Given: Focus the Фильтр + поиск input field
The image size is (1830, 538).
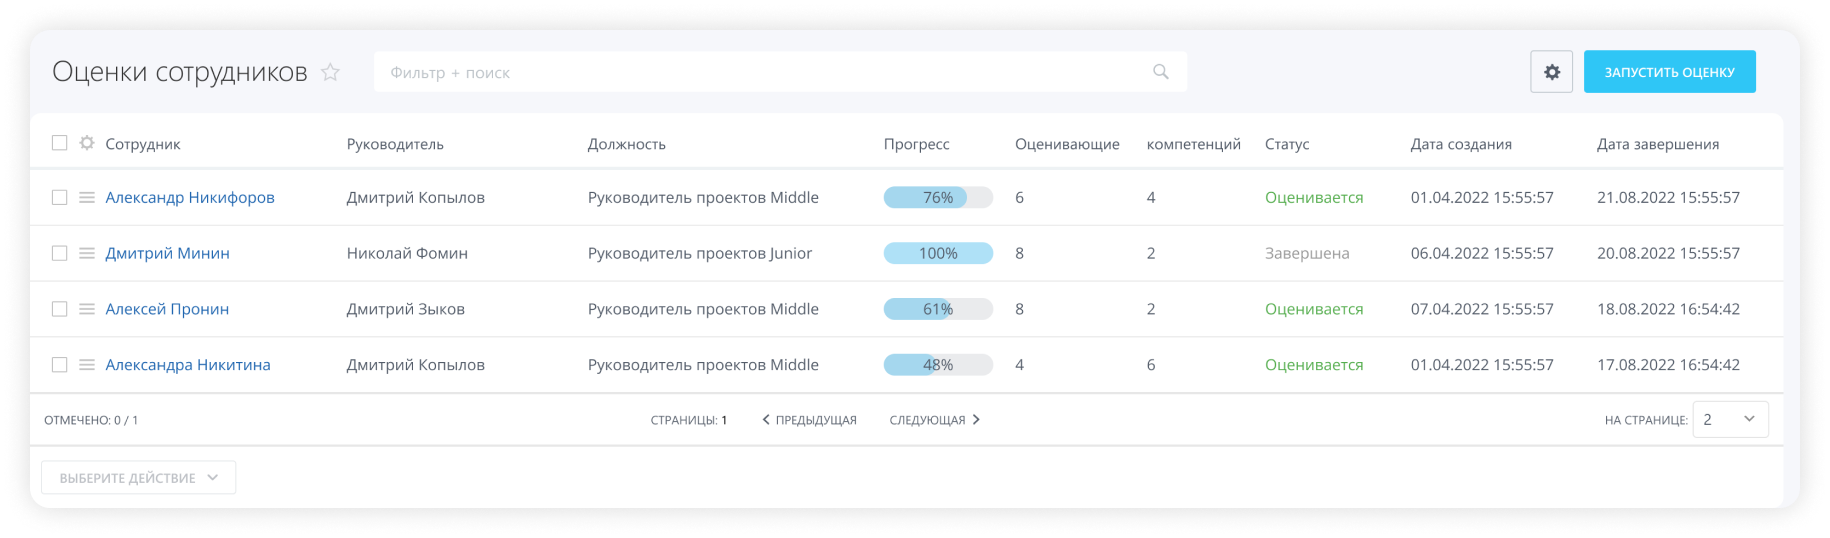Looking at the screenshot, I should pyautogui.click(x=780, y=72).
